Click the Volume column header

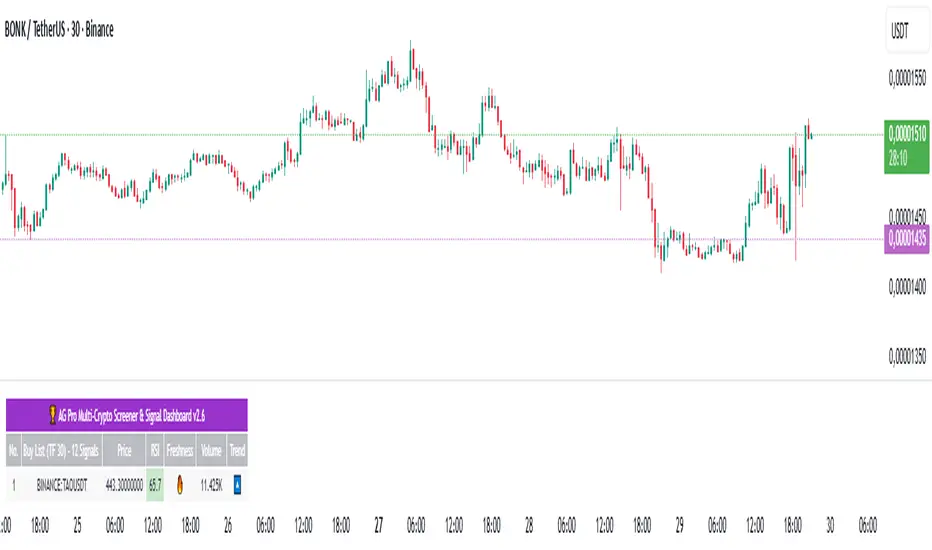[x=211, y=450]
